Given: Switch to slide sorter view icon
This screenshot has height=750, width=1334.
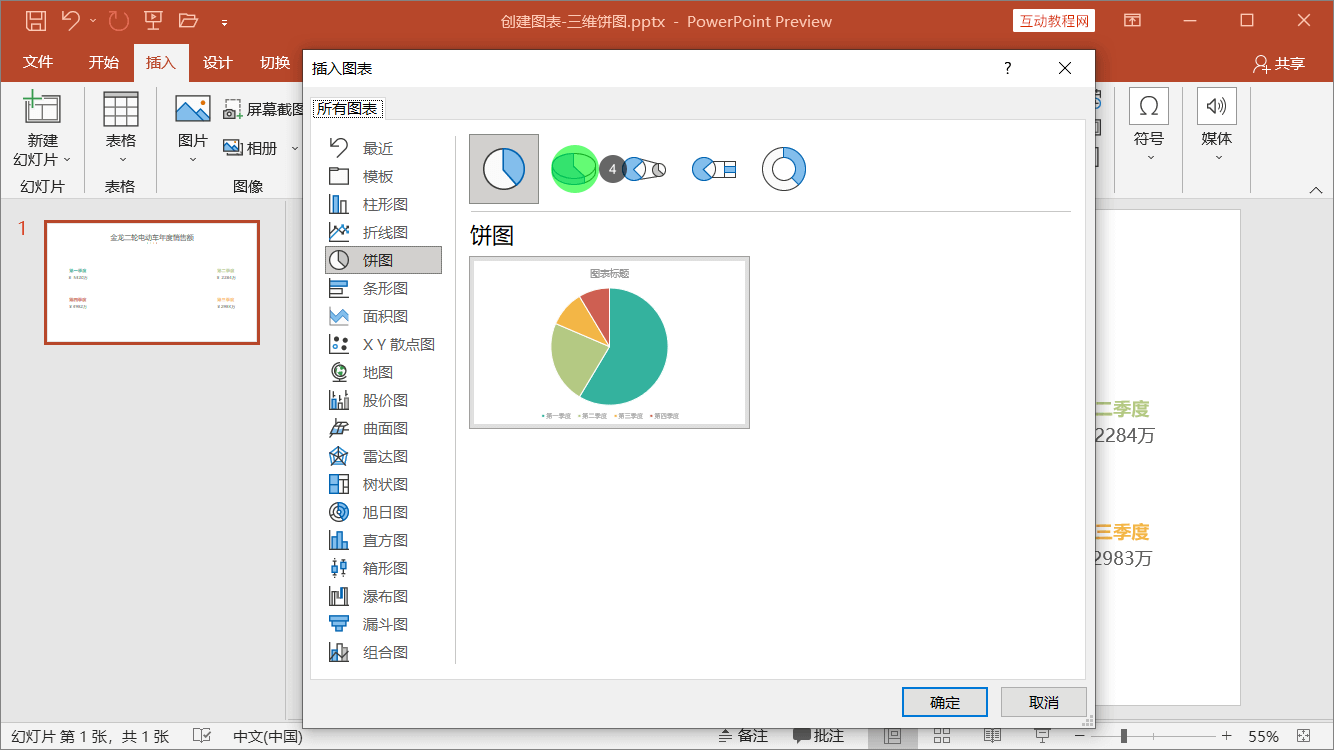Looking at the screenshot, I should [941, 736].
